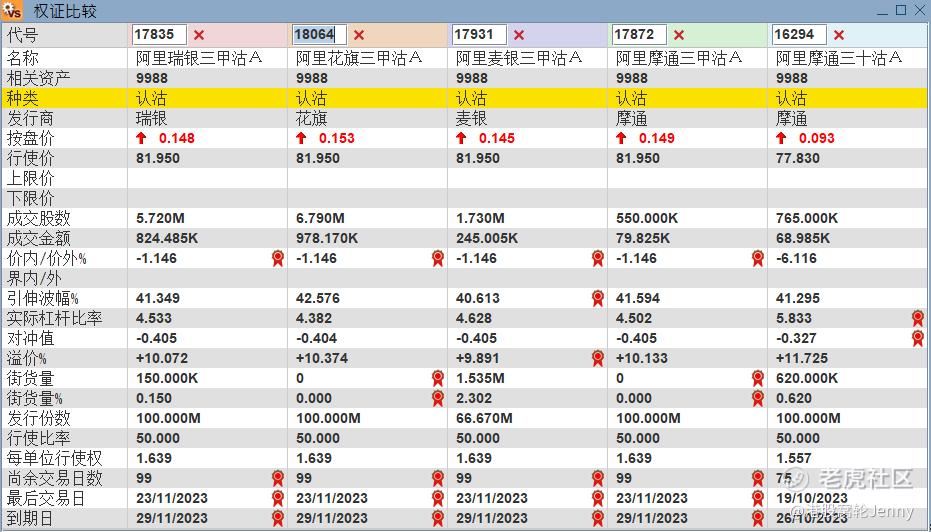Click the 成交金额 value 68.985K

pos(803,238)
